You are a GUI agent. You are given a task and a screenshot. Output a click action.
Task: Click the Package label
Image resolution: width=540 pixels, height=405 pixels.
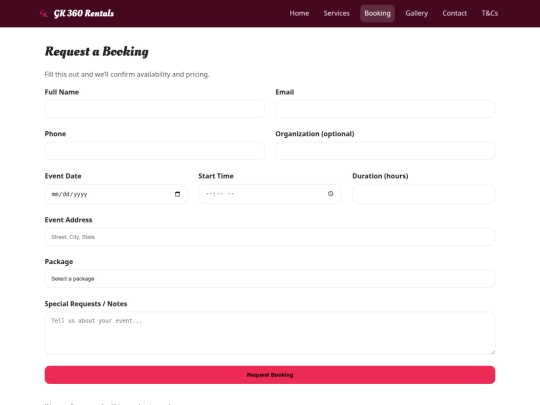pos(59,262)
